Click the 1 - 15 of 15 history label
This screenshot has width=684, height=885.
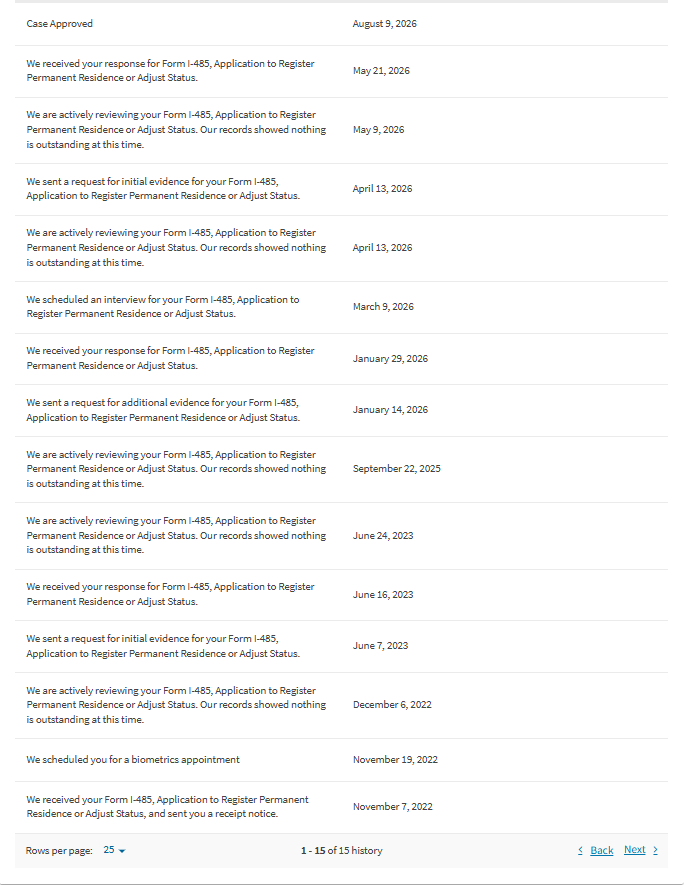coord(341,851)
